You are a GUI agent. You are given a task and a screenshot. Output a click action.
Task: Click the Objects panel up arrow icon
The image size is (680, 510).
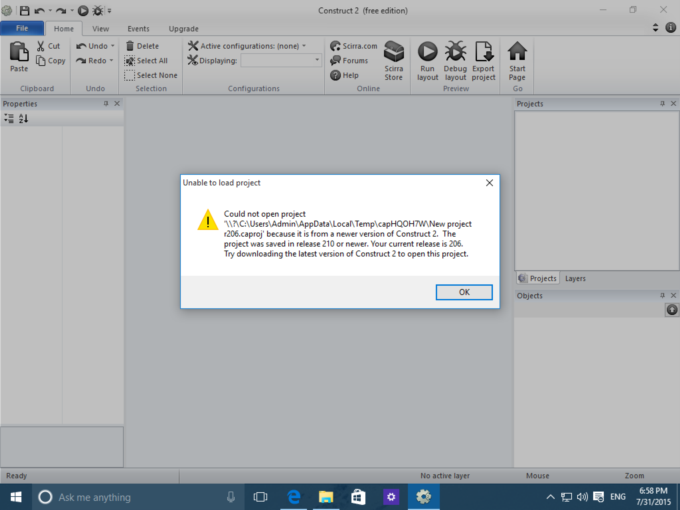pyautogui.click(x=672, y=310)
